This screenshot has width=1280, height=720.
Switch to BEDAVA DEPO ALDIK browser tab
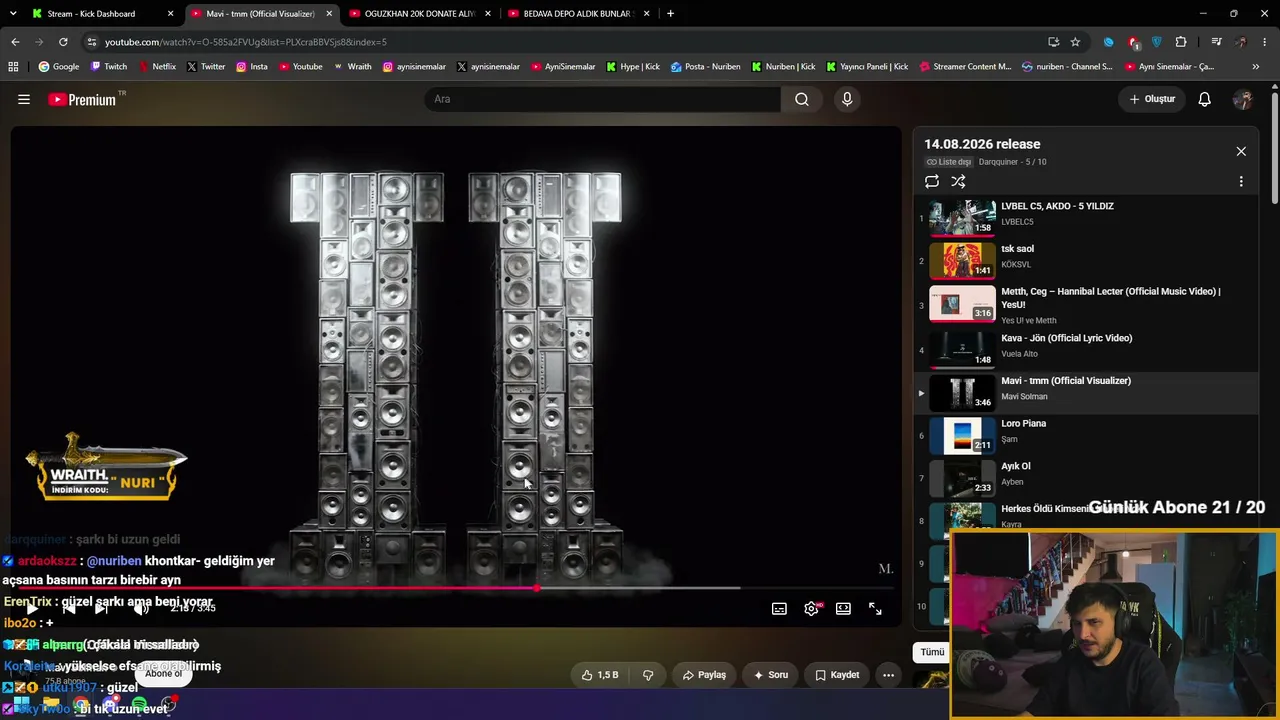click(580, 14)
